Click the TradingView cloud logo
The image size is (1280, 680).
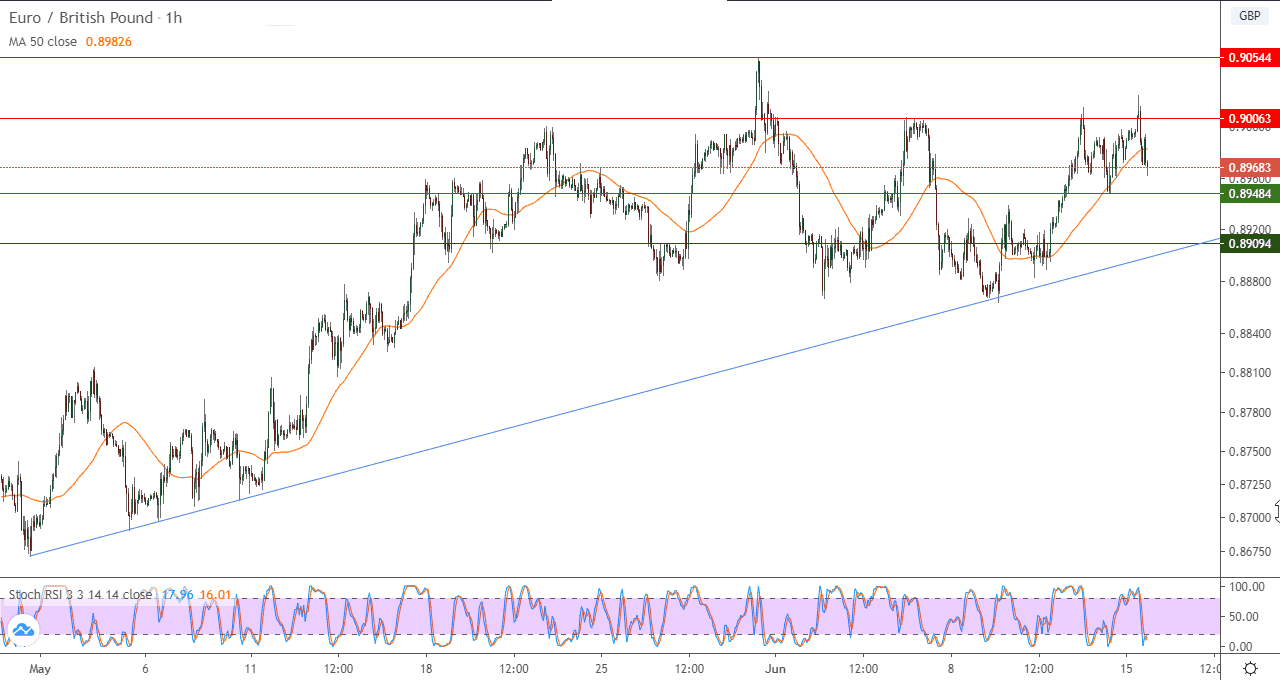(23, 631)
